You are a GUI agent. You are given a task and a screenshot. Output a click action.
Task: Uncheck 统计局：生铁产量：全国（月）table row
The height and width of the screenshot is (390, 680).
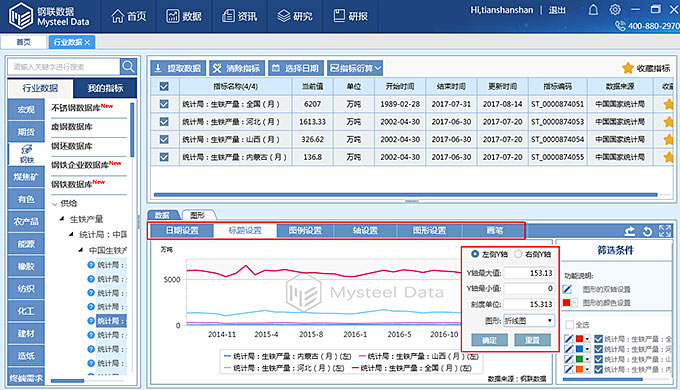[x=164, y=104]
